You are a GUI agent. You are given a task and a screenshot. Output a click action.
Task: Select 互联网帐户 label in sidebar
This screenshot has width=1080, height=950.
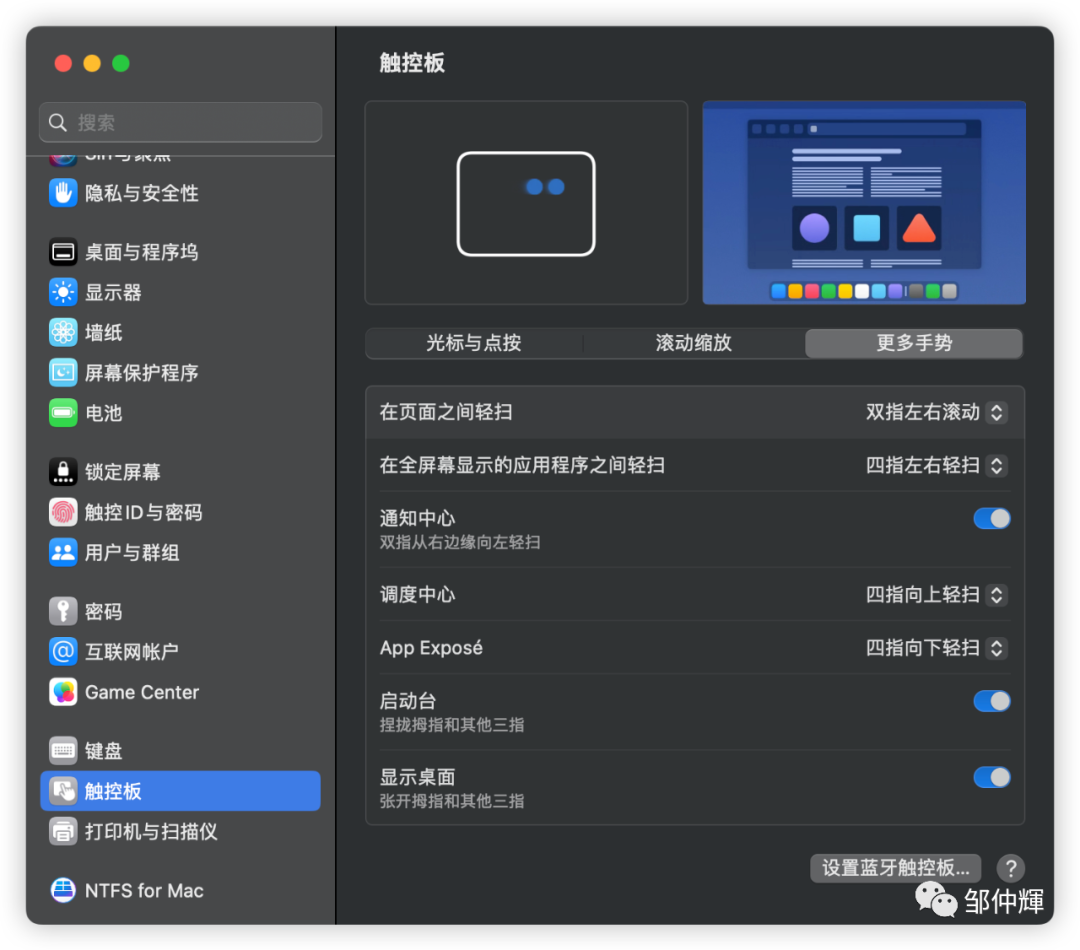(x=132, y=652)
